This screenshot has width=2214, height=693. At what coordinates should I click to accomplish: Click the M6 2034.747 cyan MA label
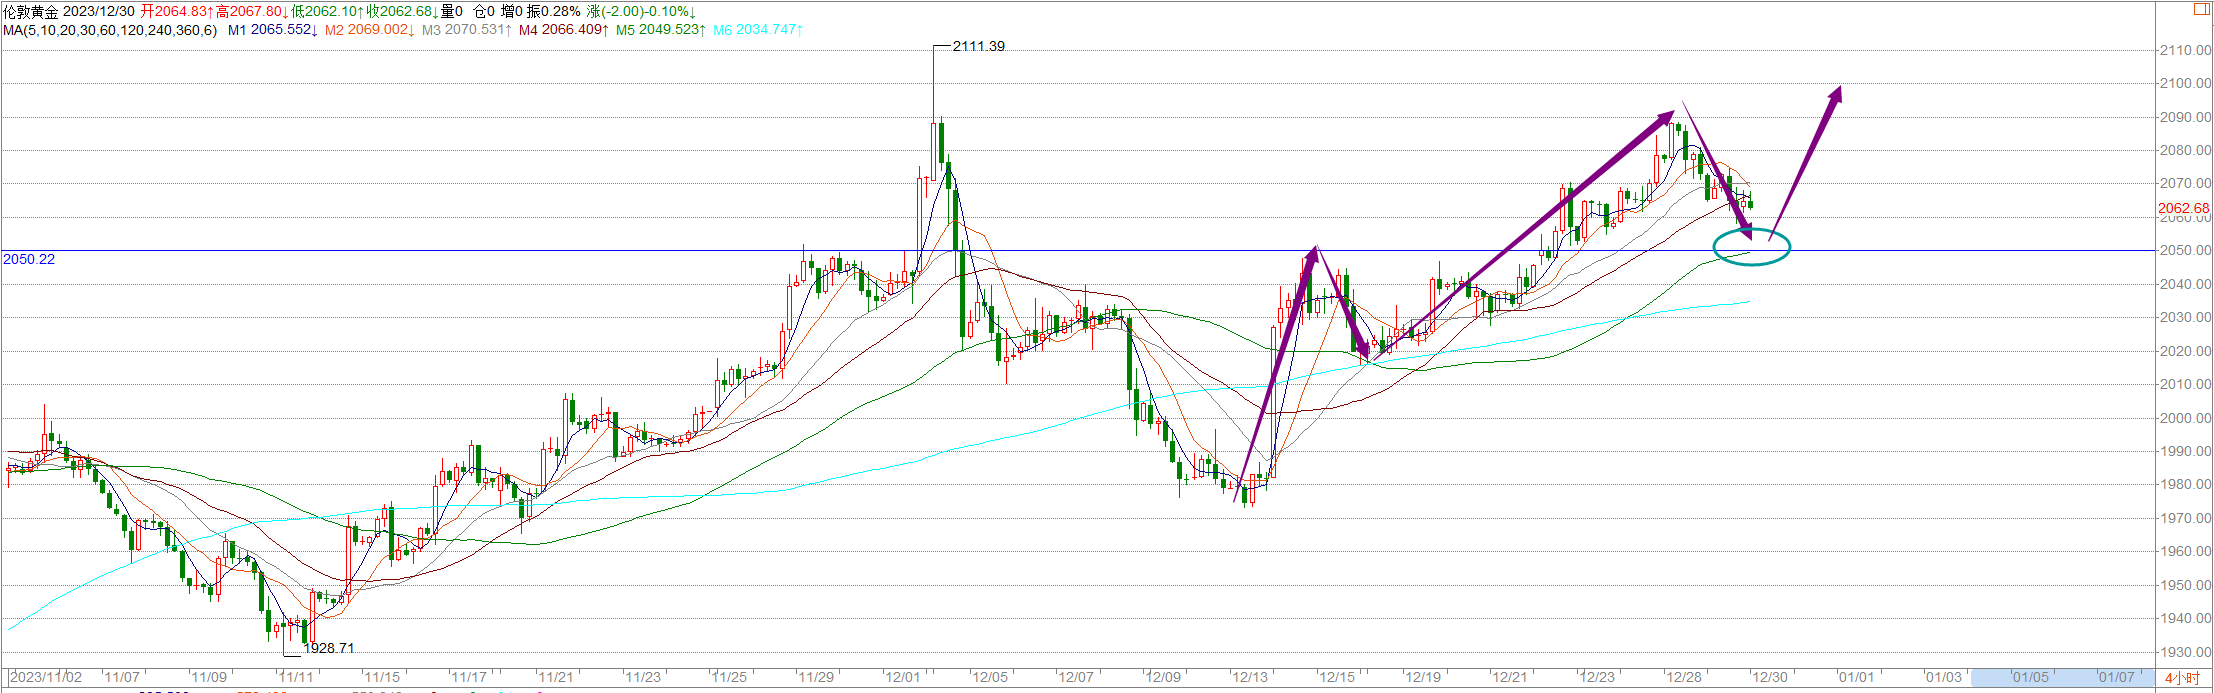coord(758,30)
